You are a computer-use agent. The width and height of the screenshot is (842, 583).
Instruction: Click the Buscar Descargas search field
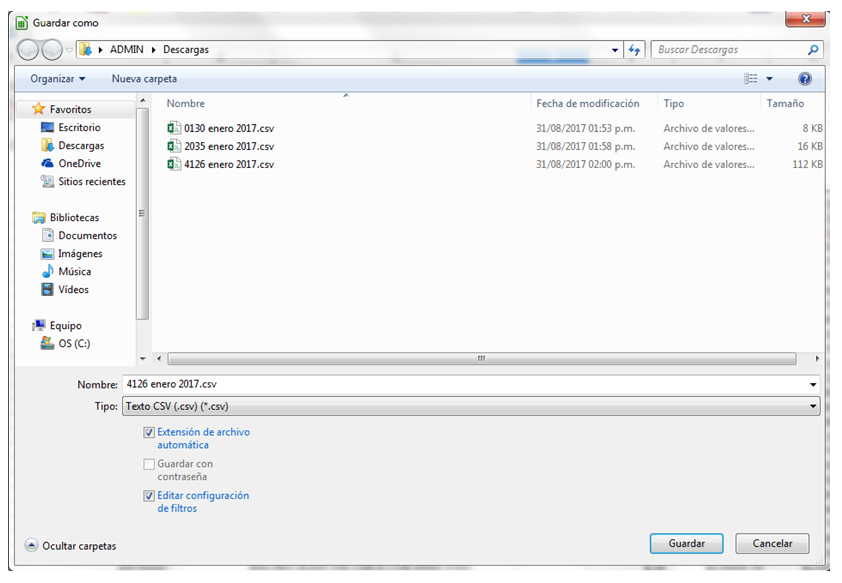pyautogui.click(x=728, y=50)
